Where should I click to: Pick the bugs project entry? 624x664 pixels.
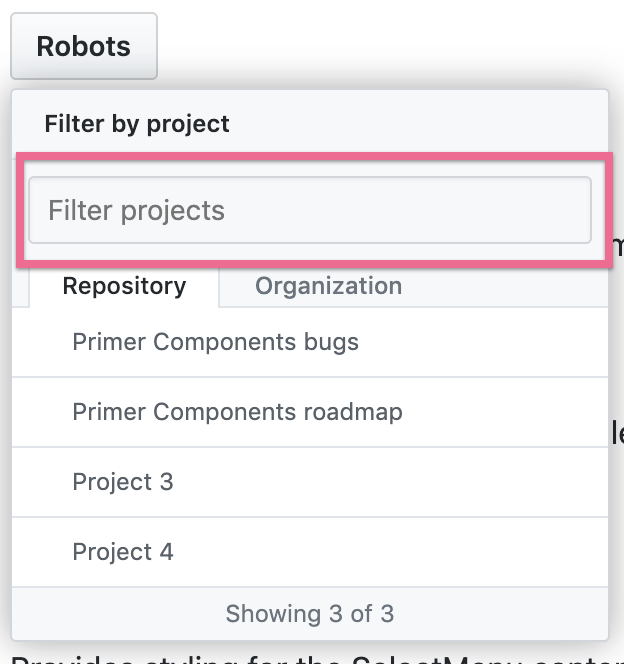(x=215, y=342)
